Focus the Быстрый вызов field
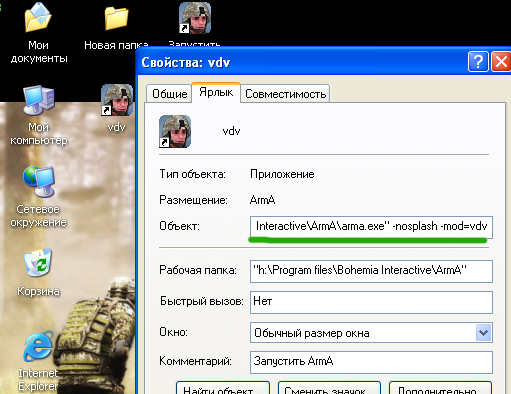This screenshot has height=394, width=511. coord(371,302)
